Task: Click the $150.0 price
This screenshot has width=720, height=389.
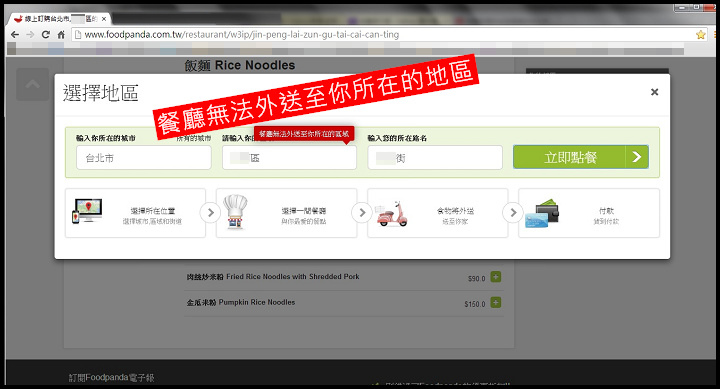Action: pos(474,304)
